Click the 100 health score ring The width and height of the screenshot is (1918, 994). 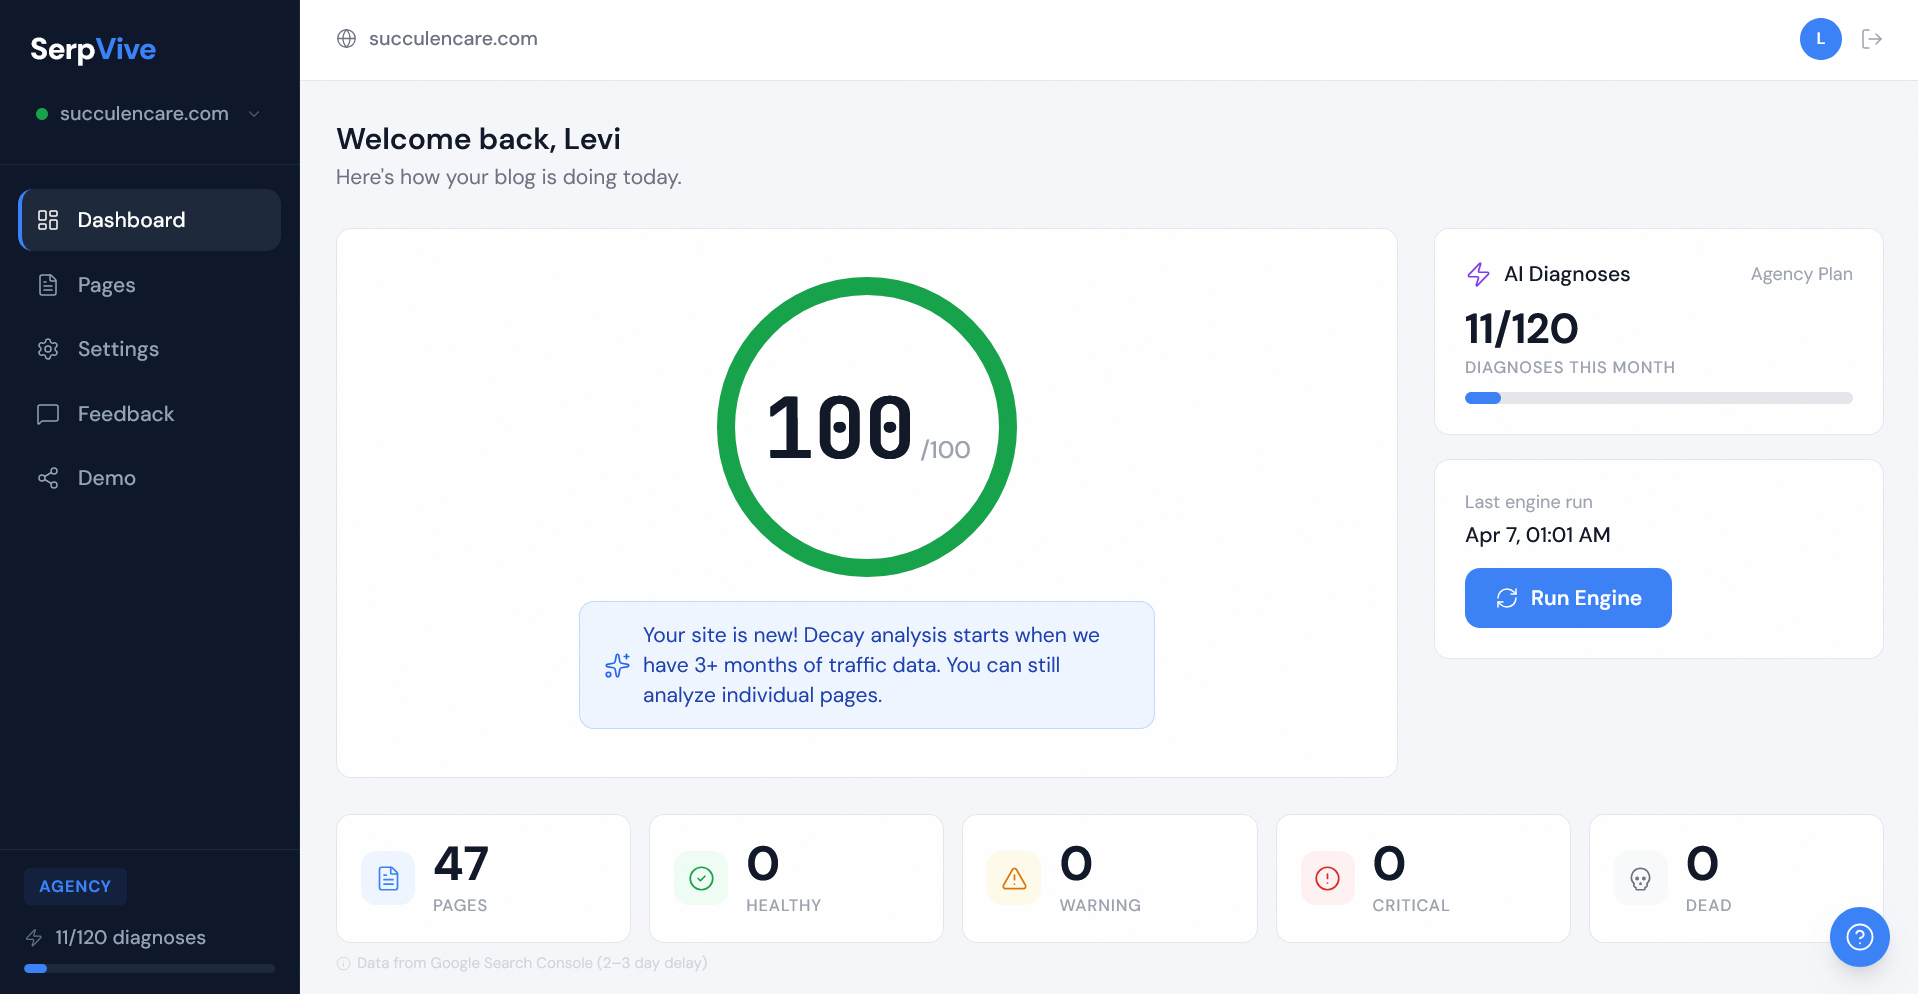point(867,427)
